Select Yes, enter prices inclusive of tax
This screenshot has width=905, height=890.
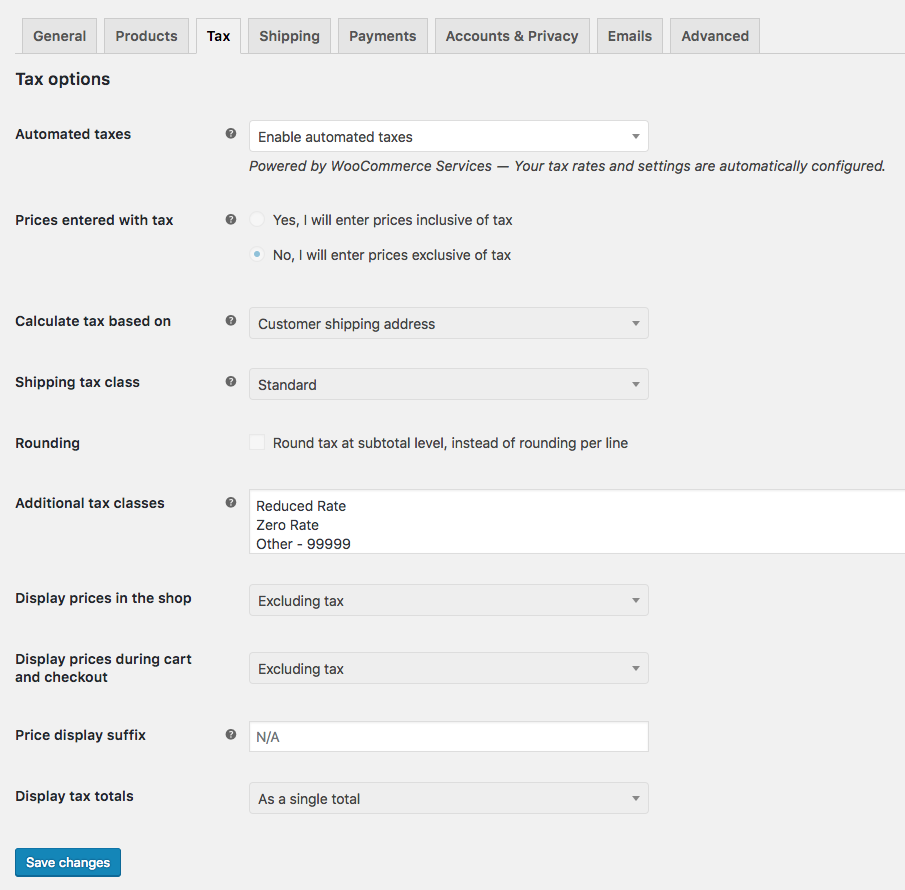point(257,219)
